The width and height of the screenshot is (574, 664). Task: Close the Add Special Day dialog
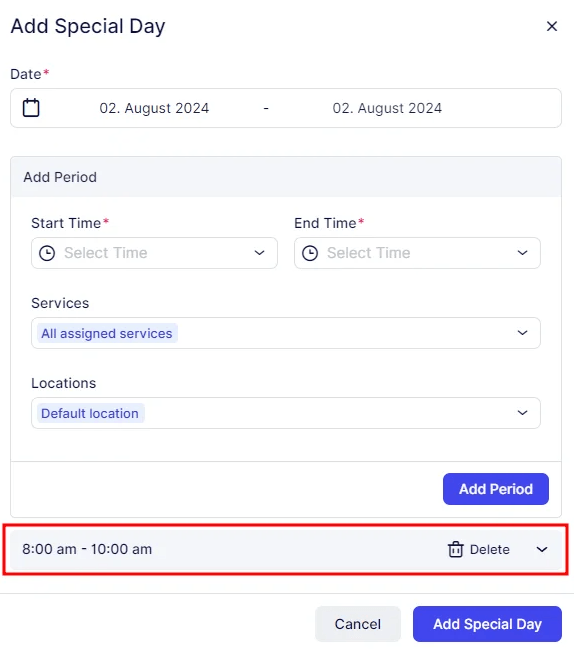click(x=552, y=26)
